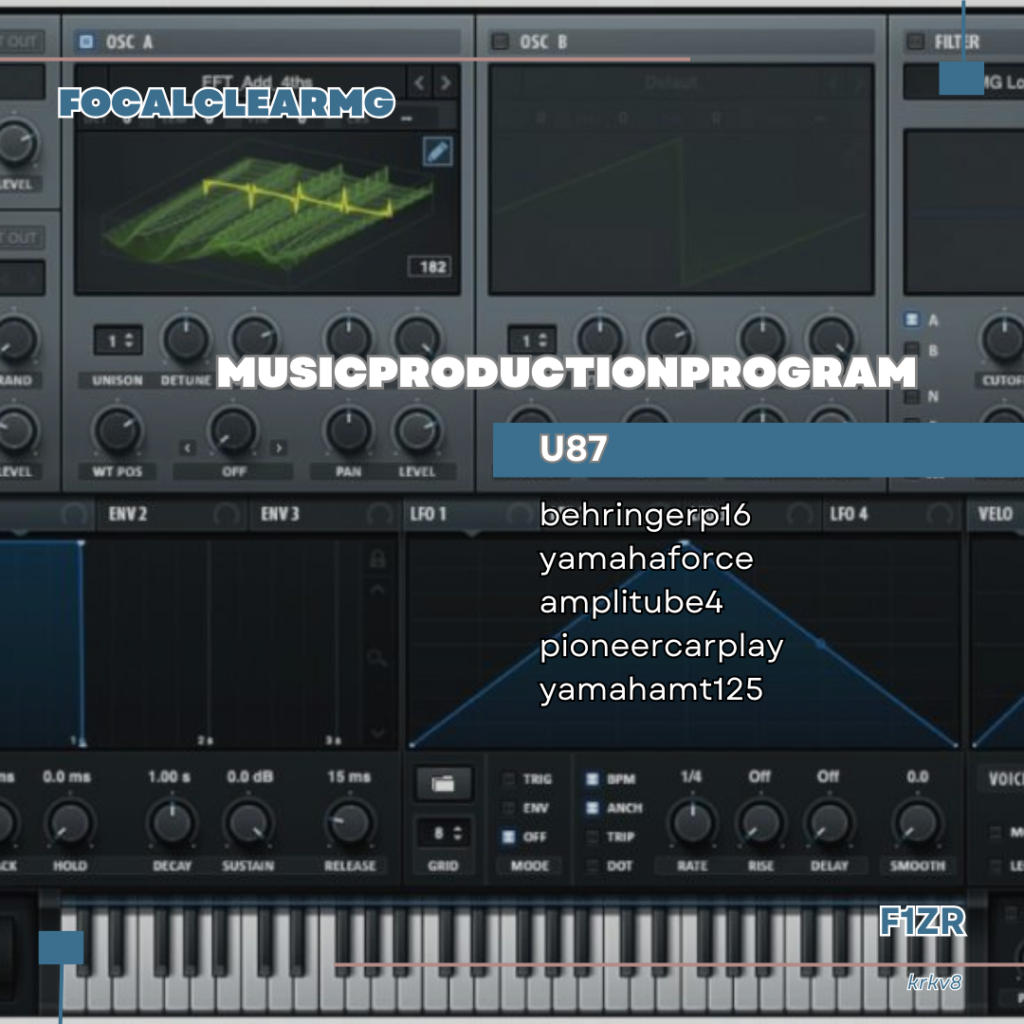Click warp mode right arrow in OSC A

279,448
